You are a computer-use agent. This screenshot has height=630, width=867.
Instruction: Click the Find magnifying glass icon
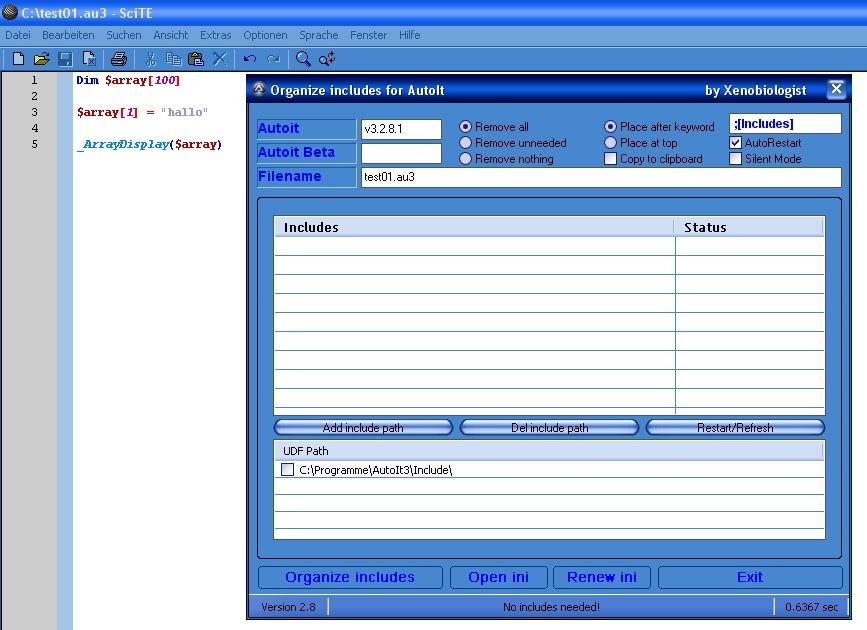click(303, 59)
